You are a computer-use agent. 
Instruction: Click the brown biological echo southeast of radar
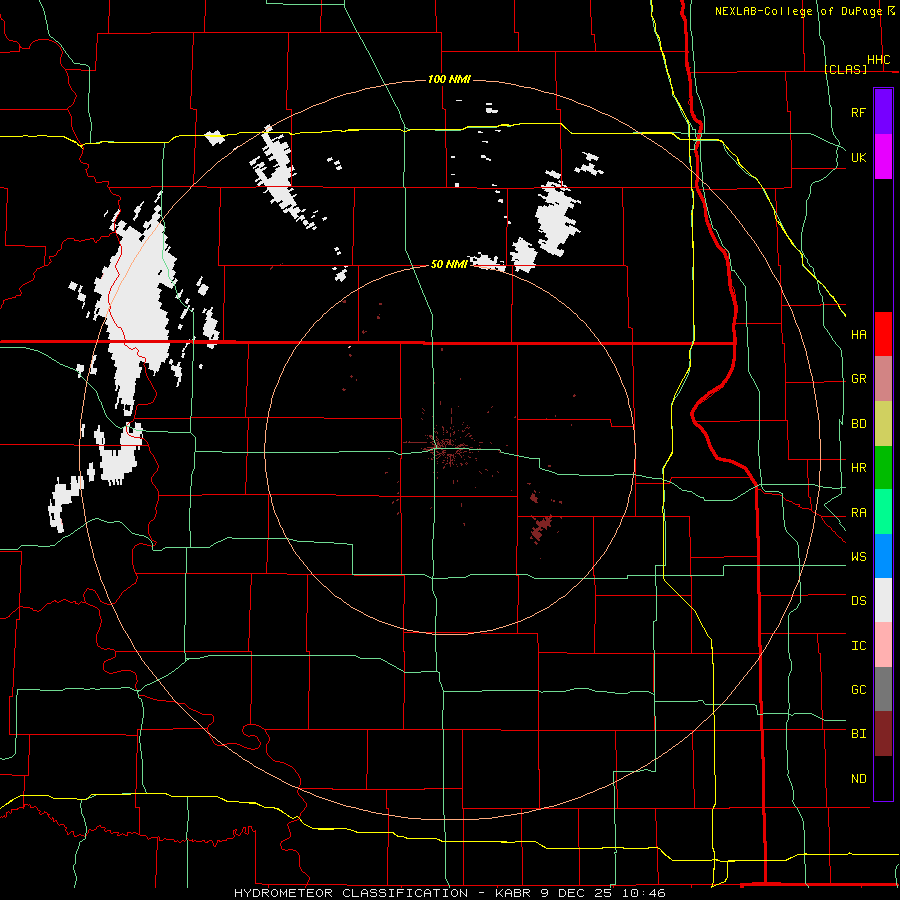click(541, 528)
